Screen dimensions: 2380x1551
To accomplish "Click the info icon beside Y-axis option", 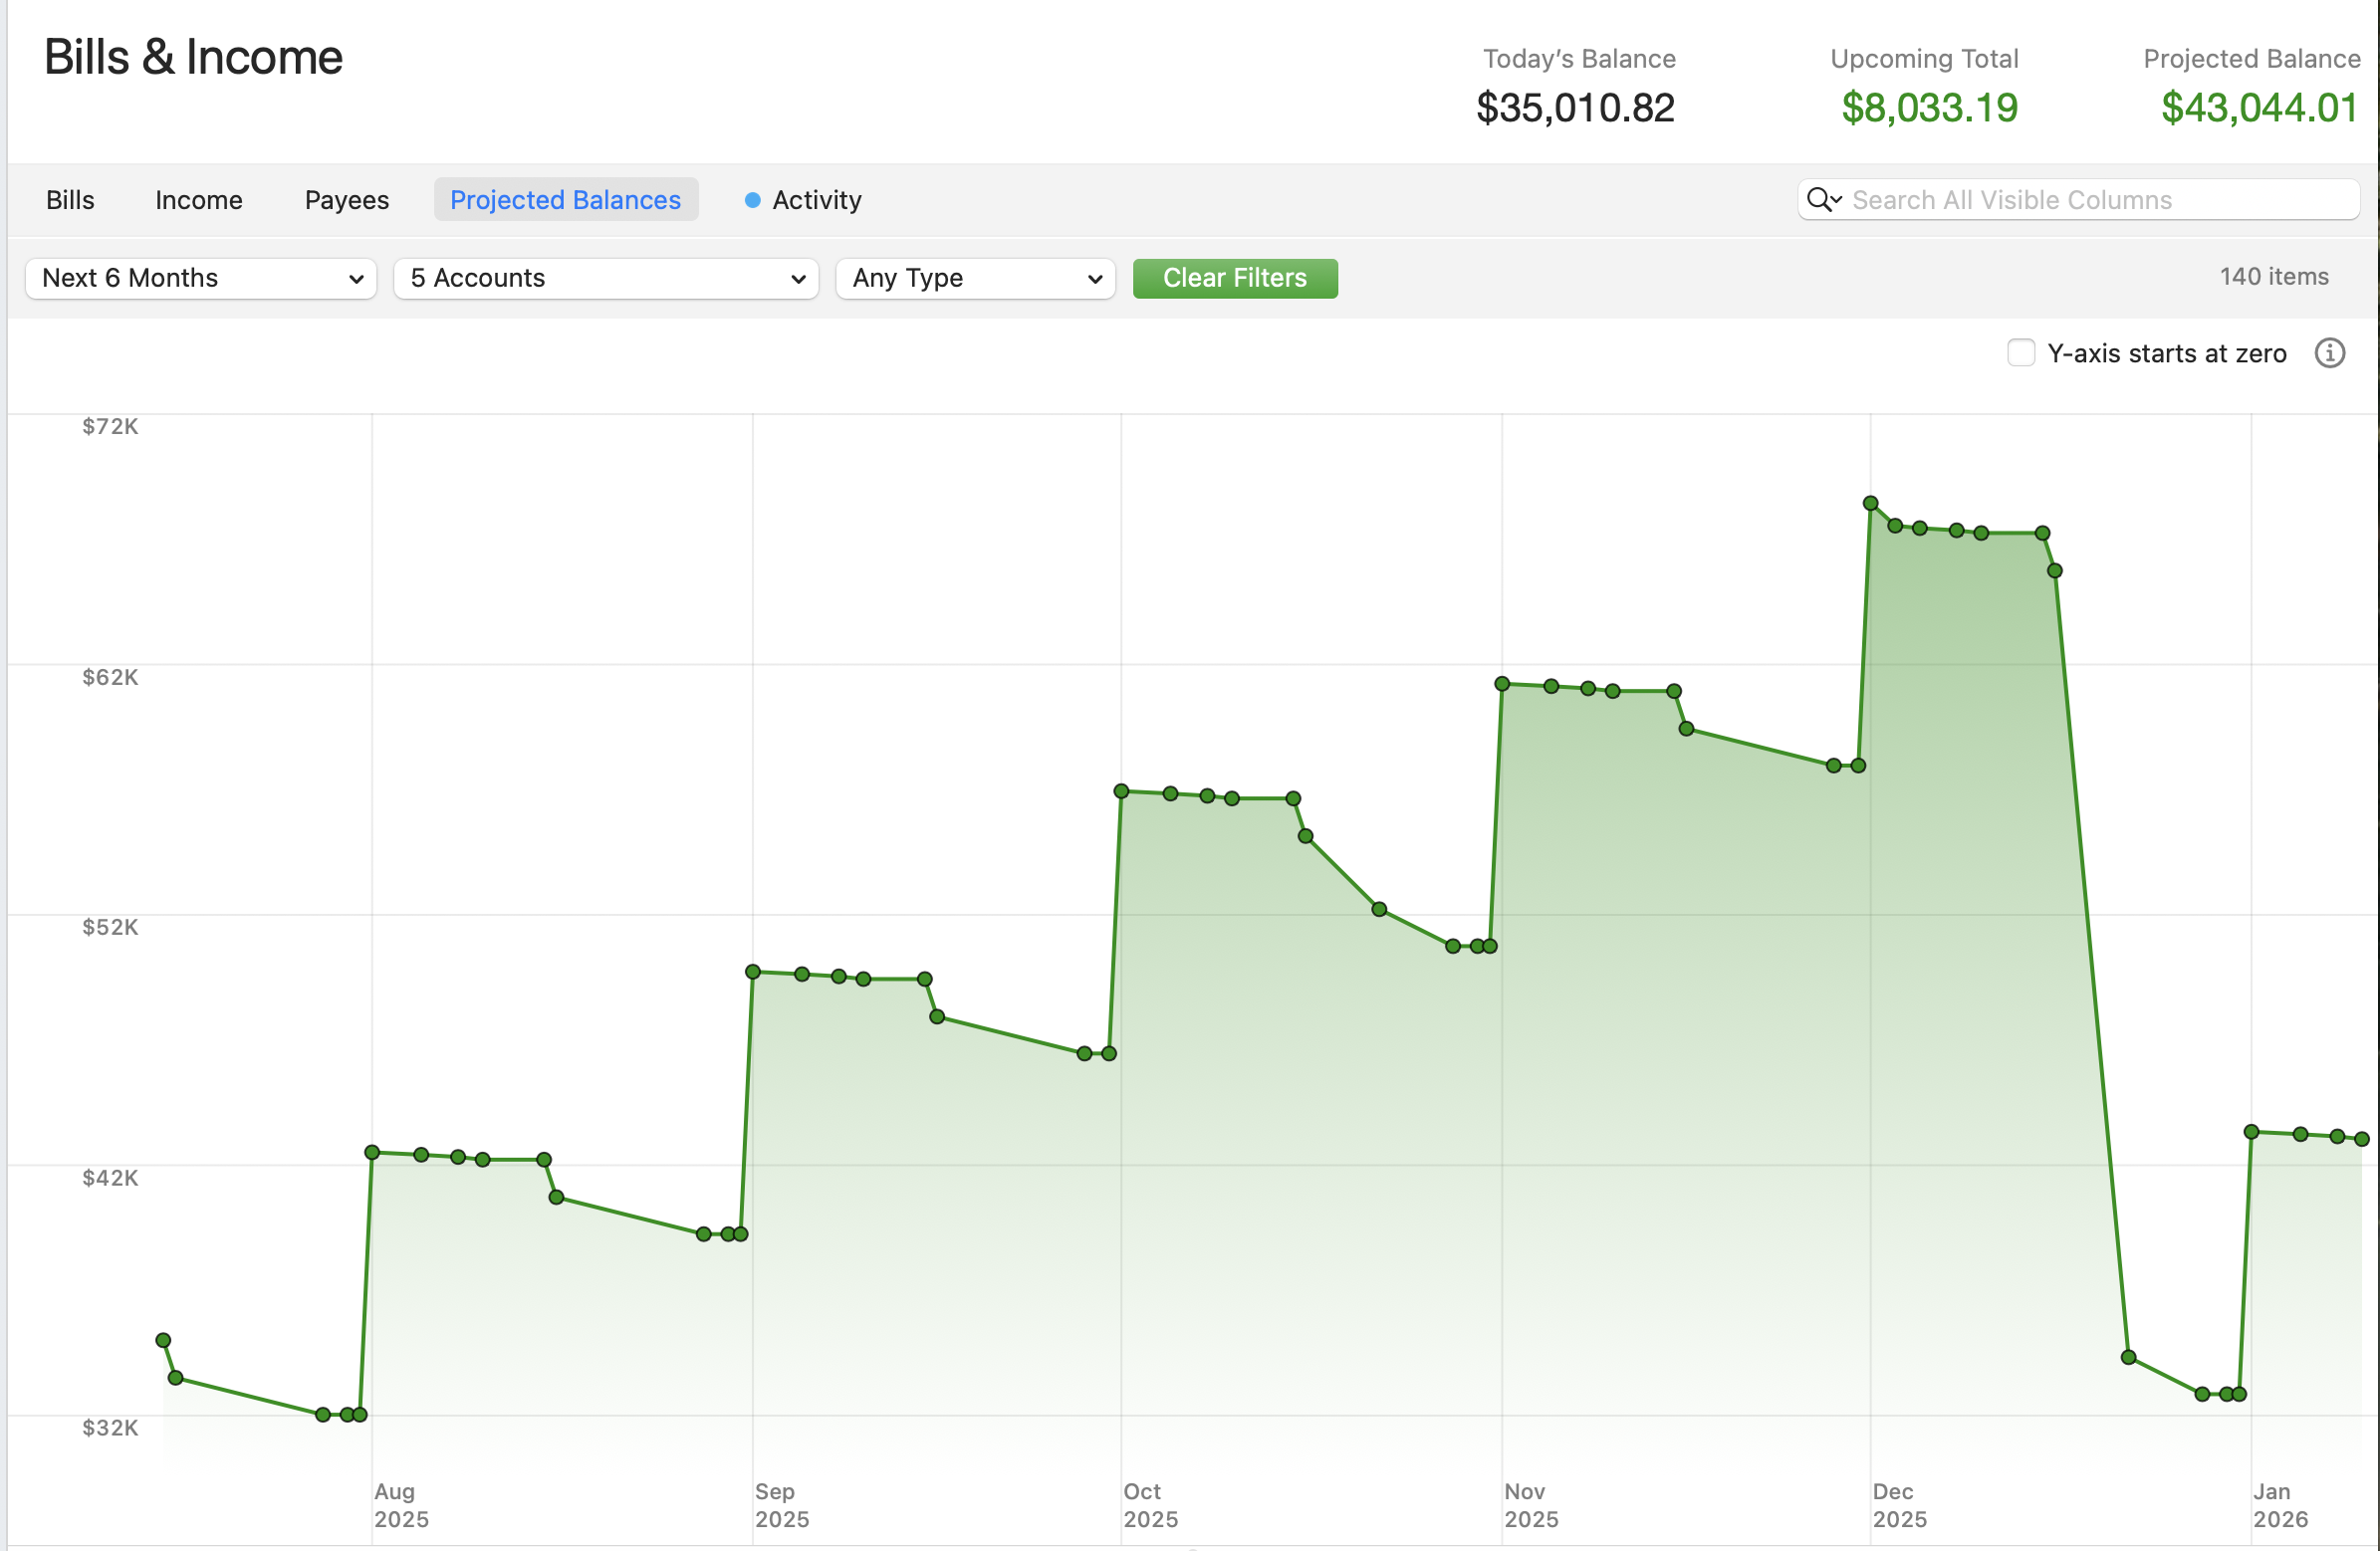I will click(x=2329, y=353).
